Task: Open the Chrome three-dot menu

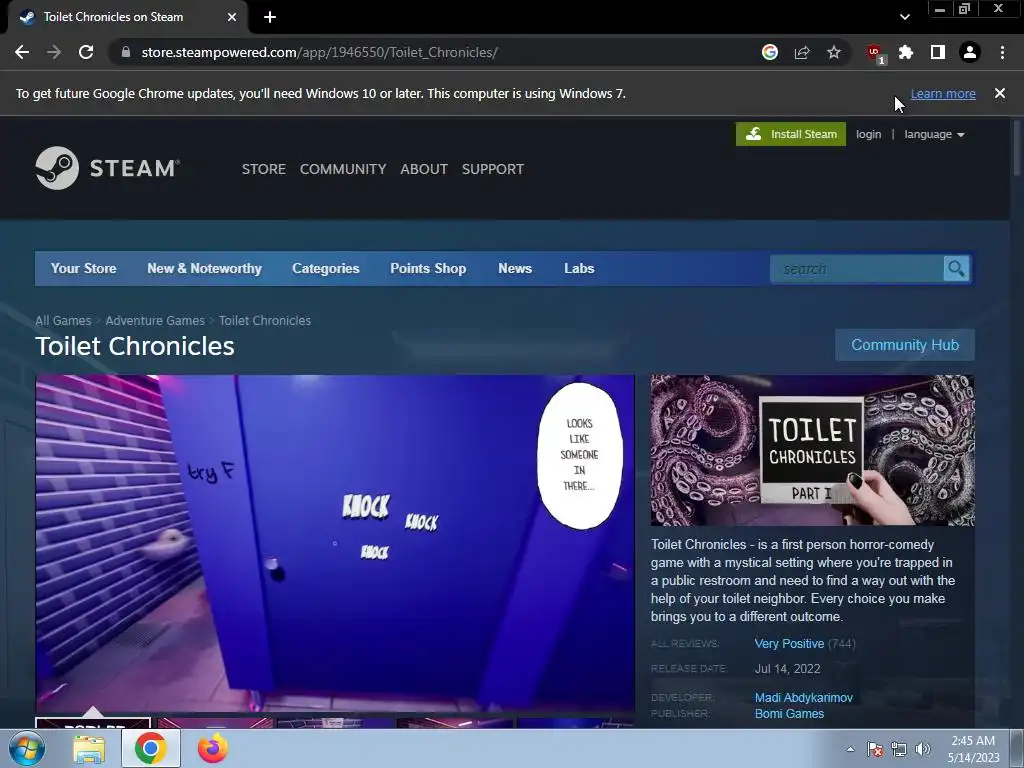Action: point(1002,52)
